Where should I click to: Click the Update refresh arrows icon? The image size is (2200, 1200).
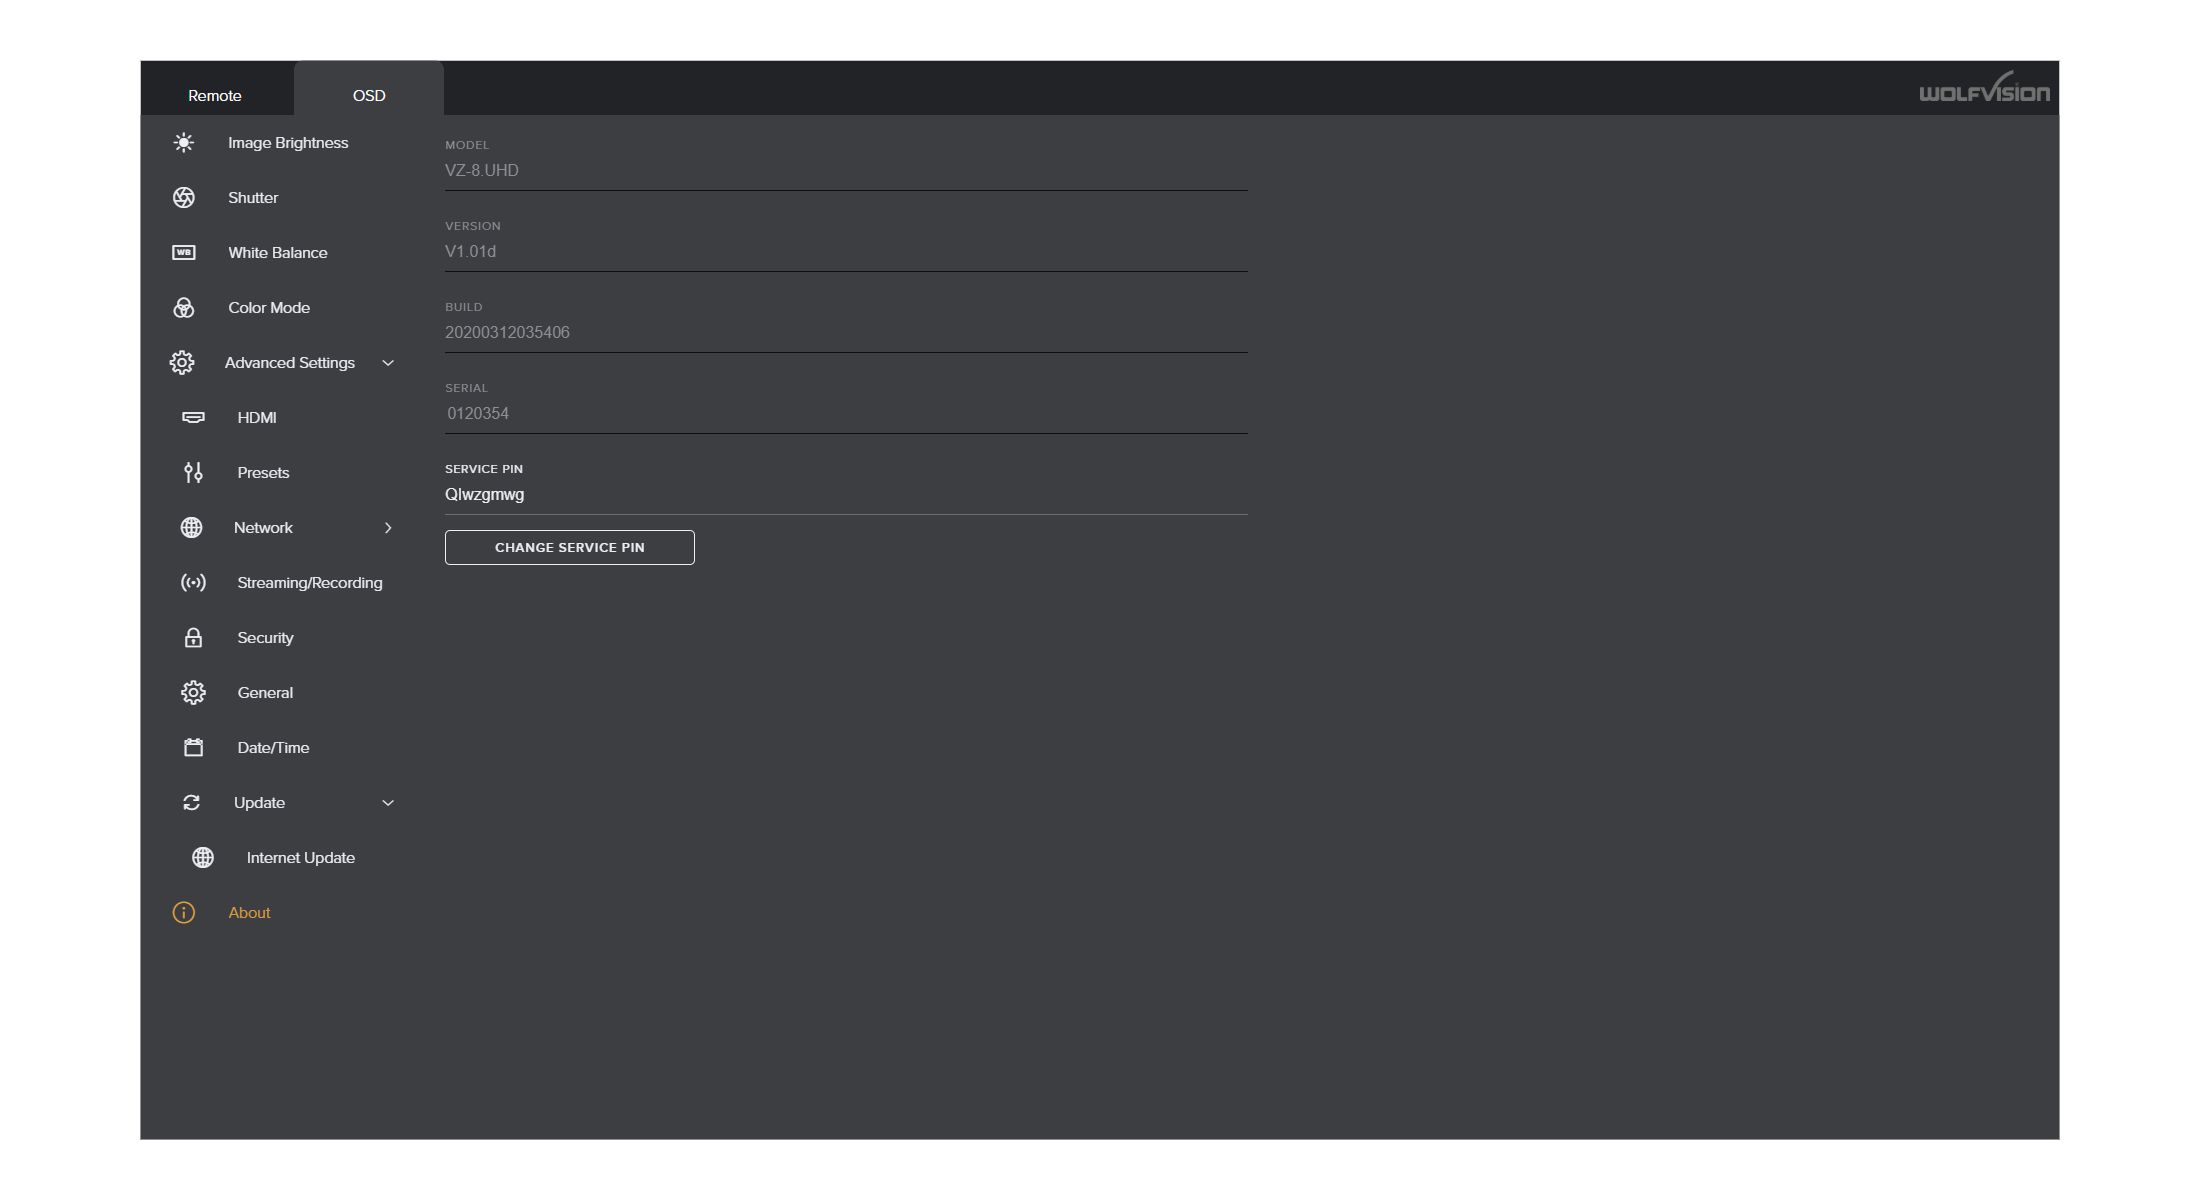coord(191,803)
